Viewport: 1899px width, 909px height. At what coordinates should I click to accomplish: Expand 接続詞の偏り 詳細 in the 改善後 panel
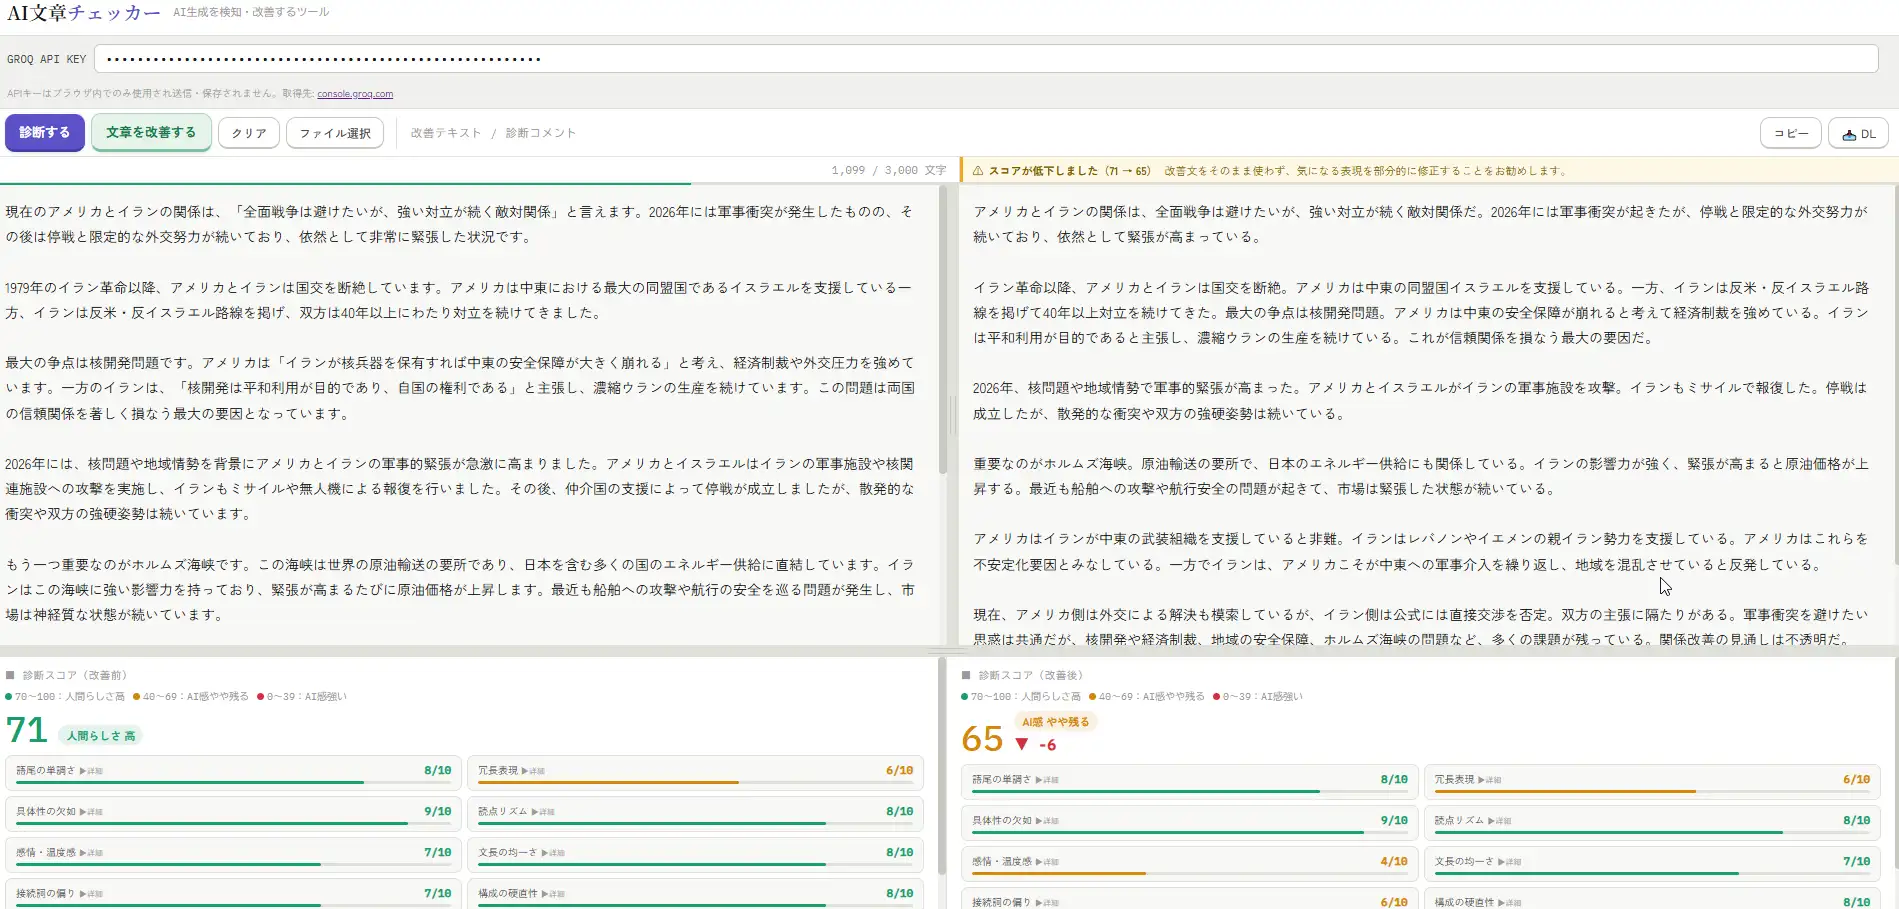[x=1047, y=903]
